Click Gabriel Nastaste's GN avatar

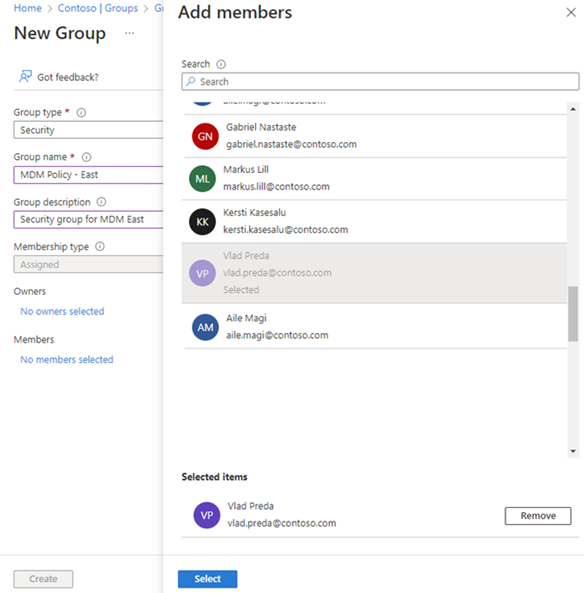[x=205, y=136]
